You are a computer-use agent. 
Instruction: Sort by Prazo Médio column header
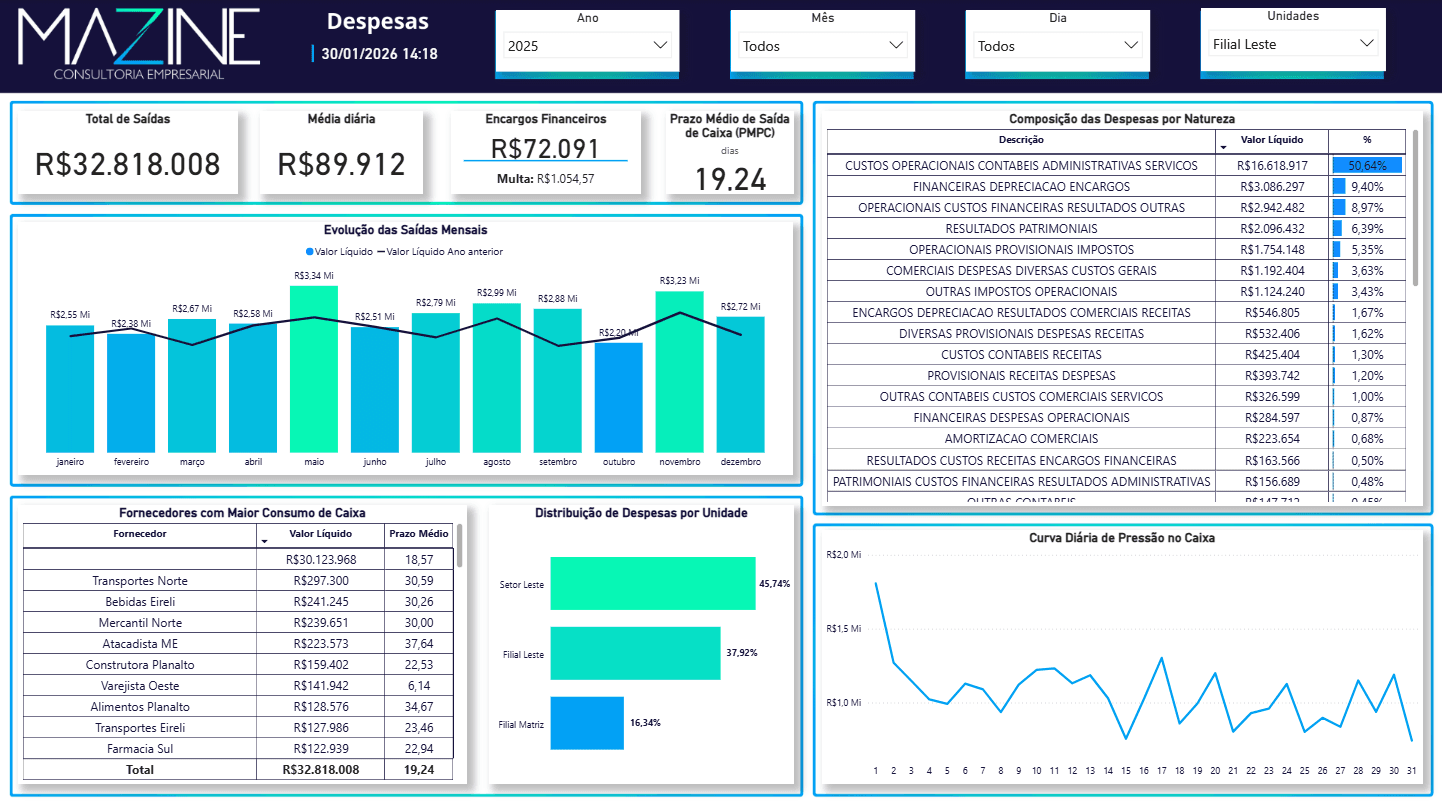[x=418, y=534]
